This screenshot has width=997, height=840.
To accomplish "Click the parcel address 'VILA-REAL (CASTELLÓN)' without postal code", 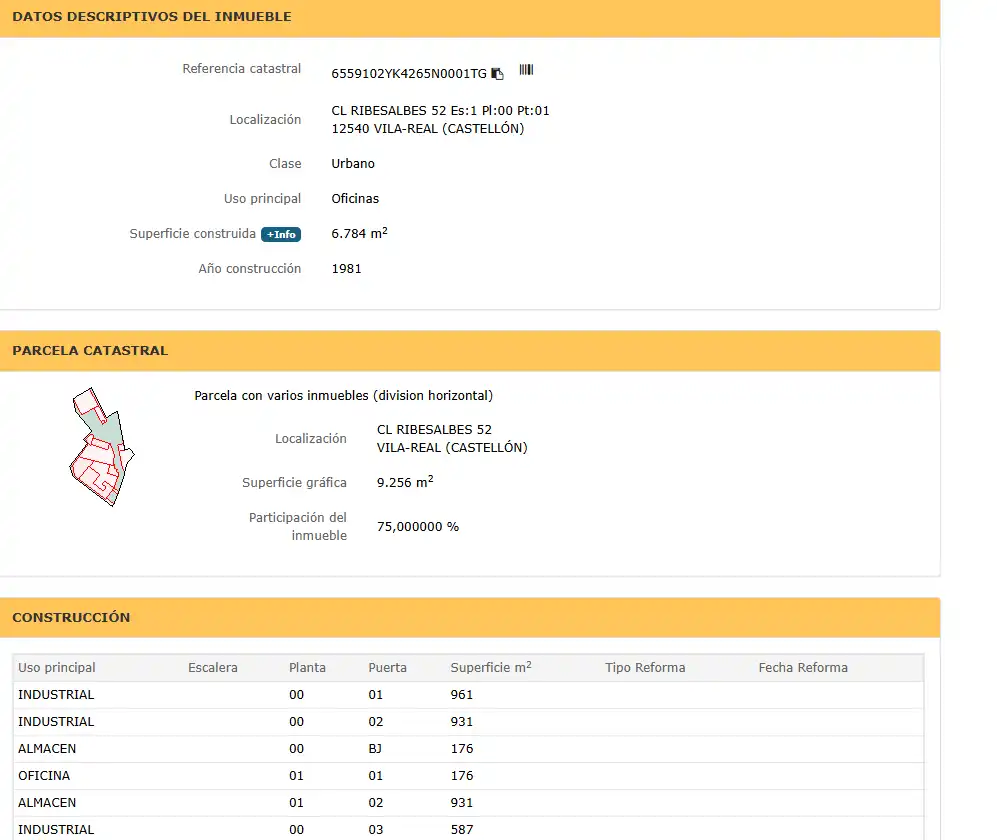I will (x=452, y=448).
